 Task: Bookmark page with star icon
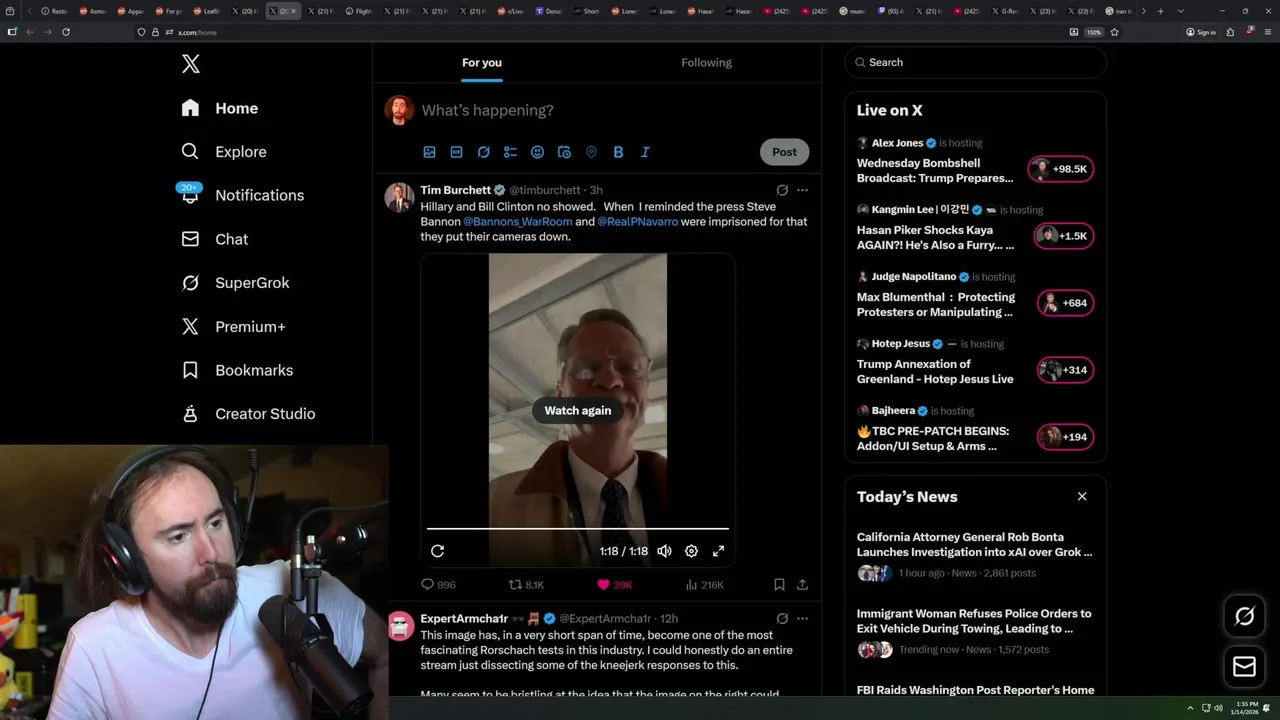[x=1114, y=32]
